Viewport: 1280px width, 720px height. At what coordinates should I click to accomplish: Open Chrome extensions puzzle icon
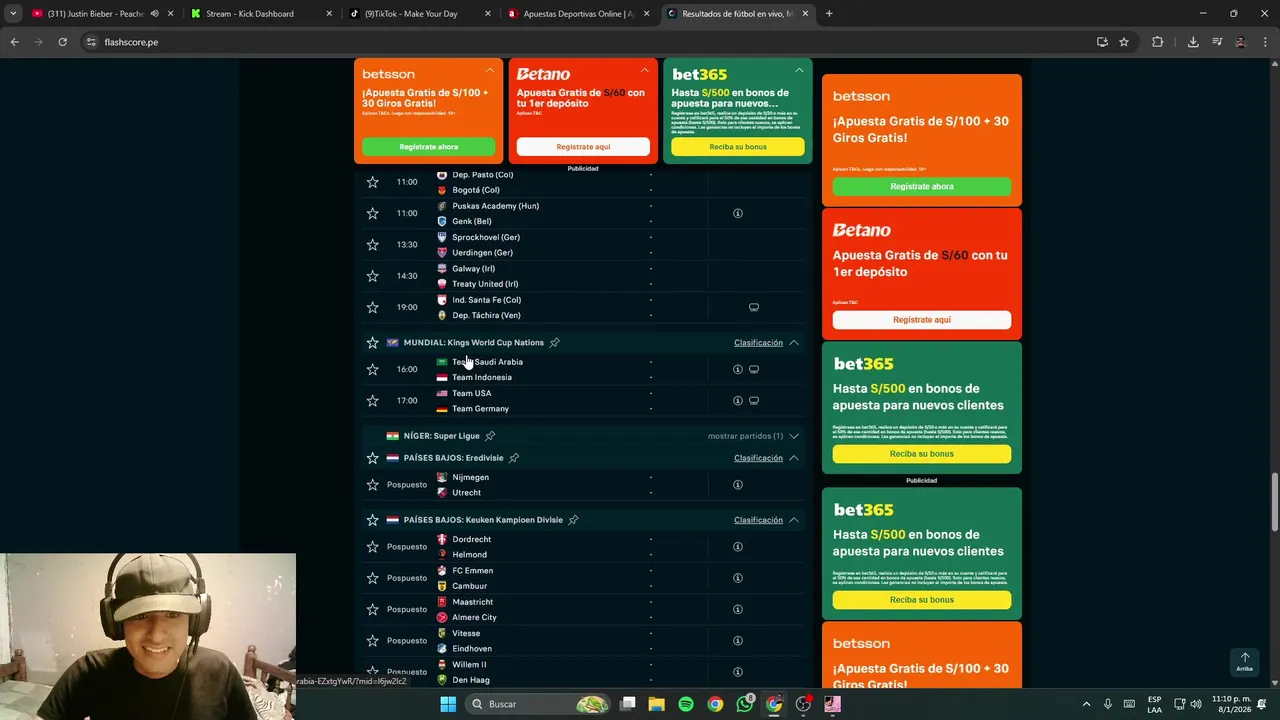1157,42
